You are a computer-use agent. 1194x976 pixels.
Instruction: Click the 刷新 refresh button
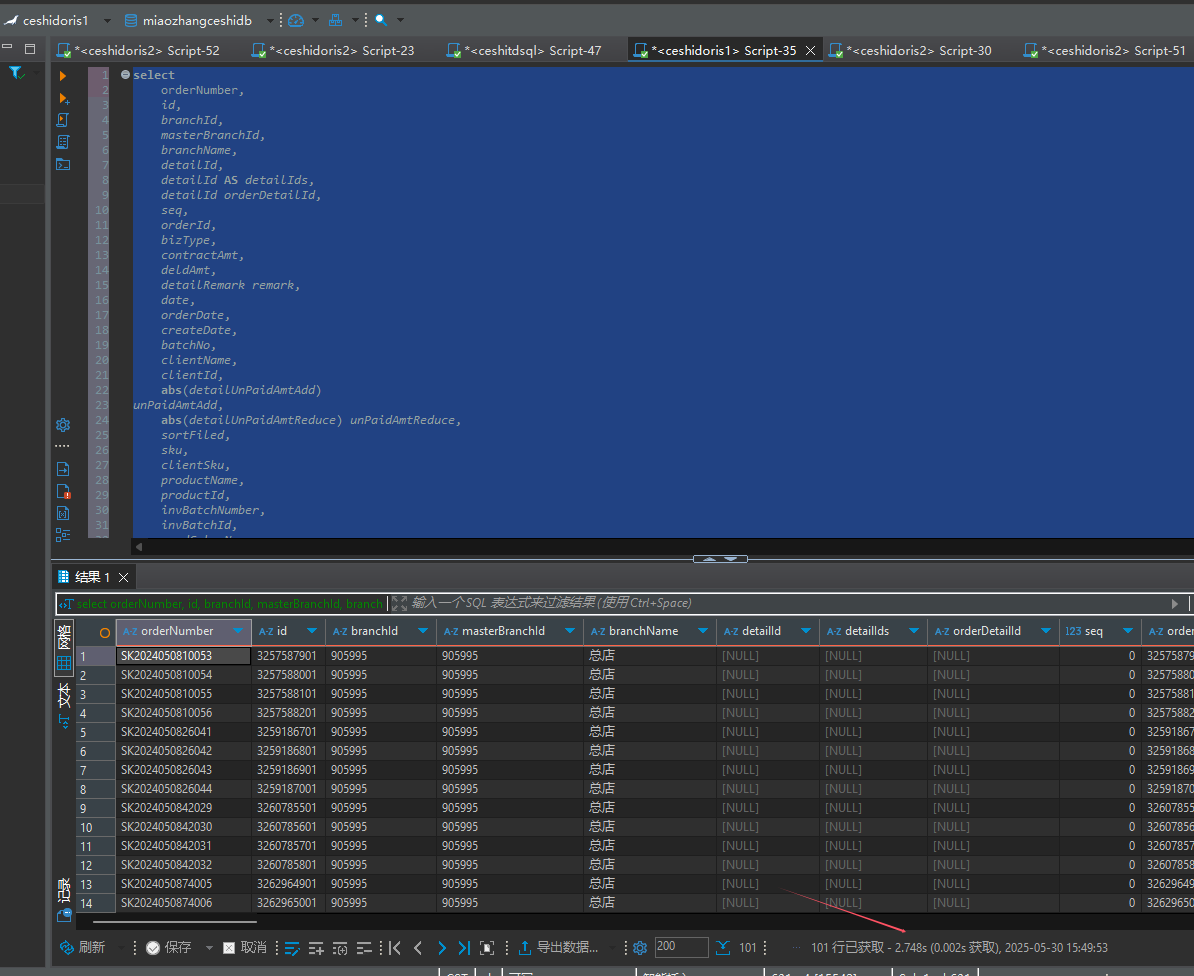tap(82, 948)
